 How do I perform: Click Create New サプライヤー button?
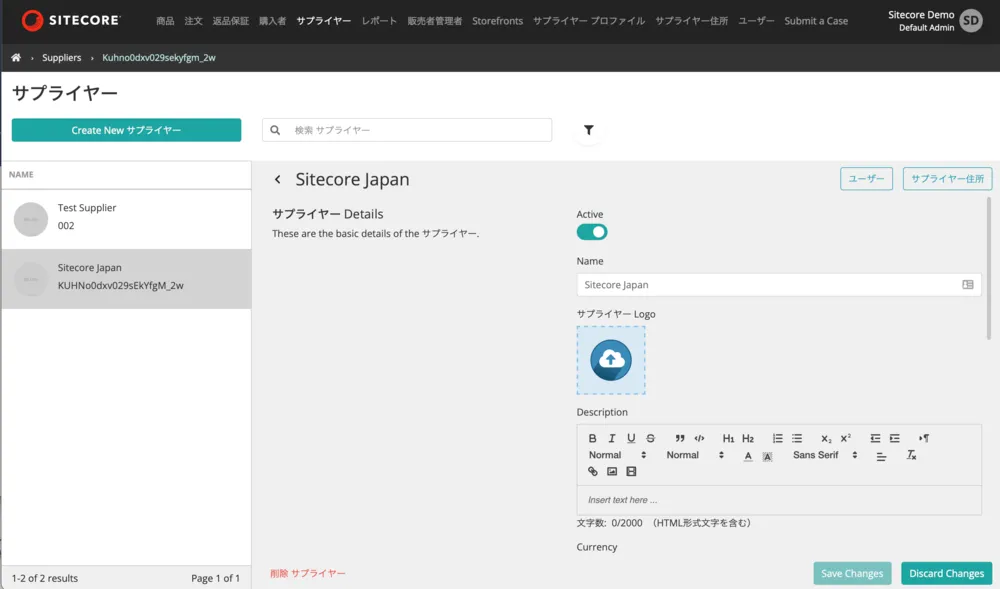[126, 130]
